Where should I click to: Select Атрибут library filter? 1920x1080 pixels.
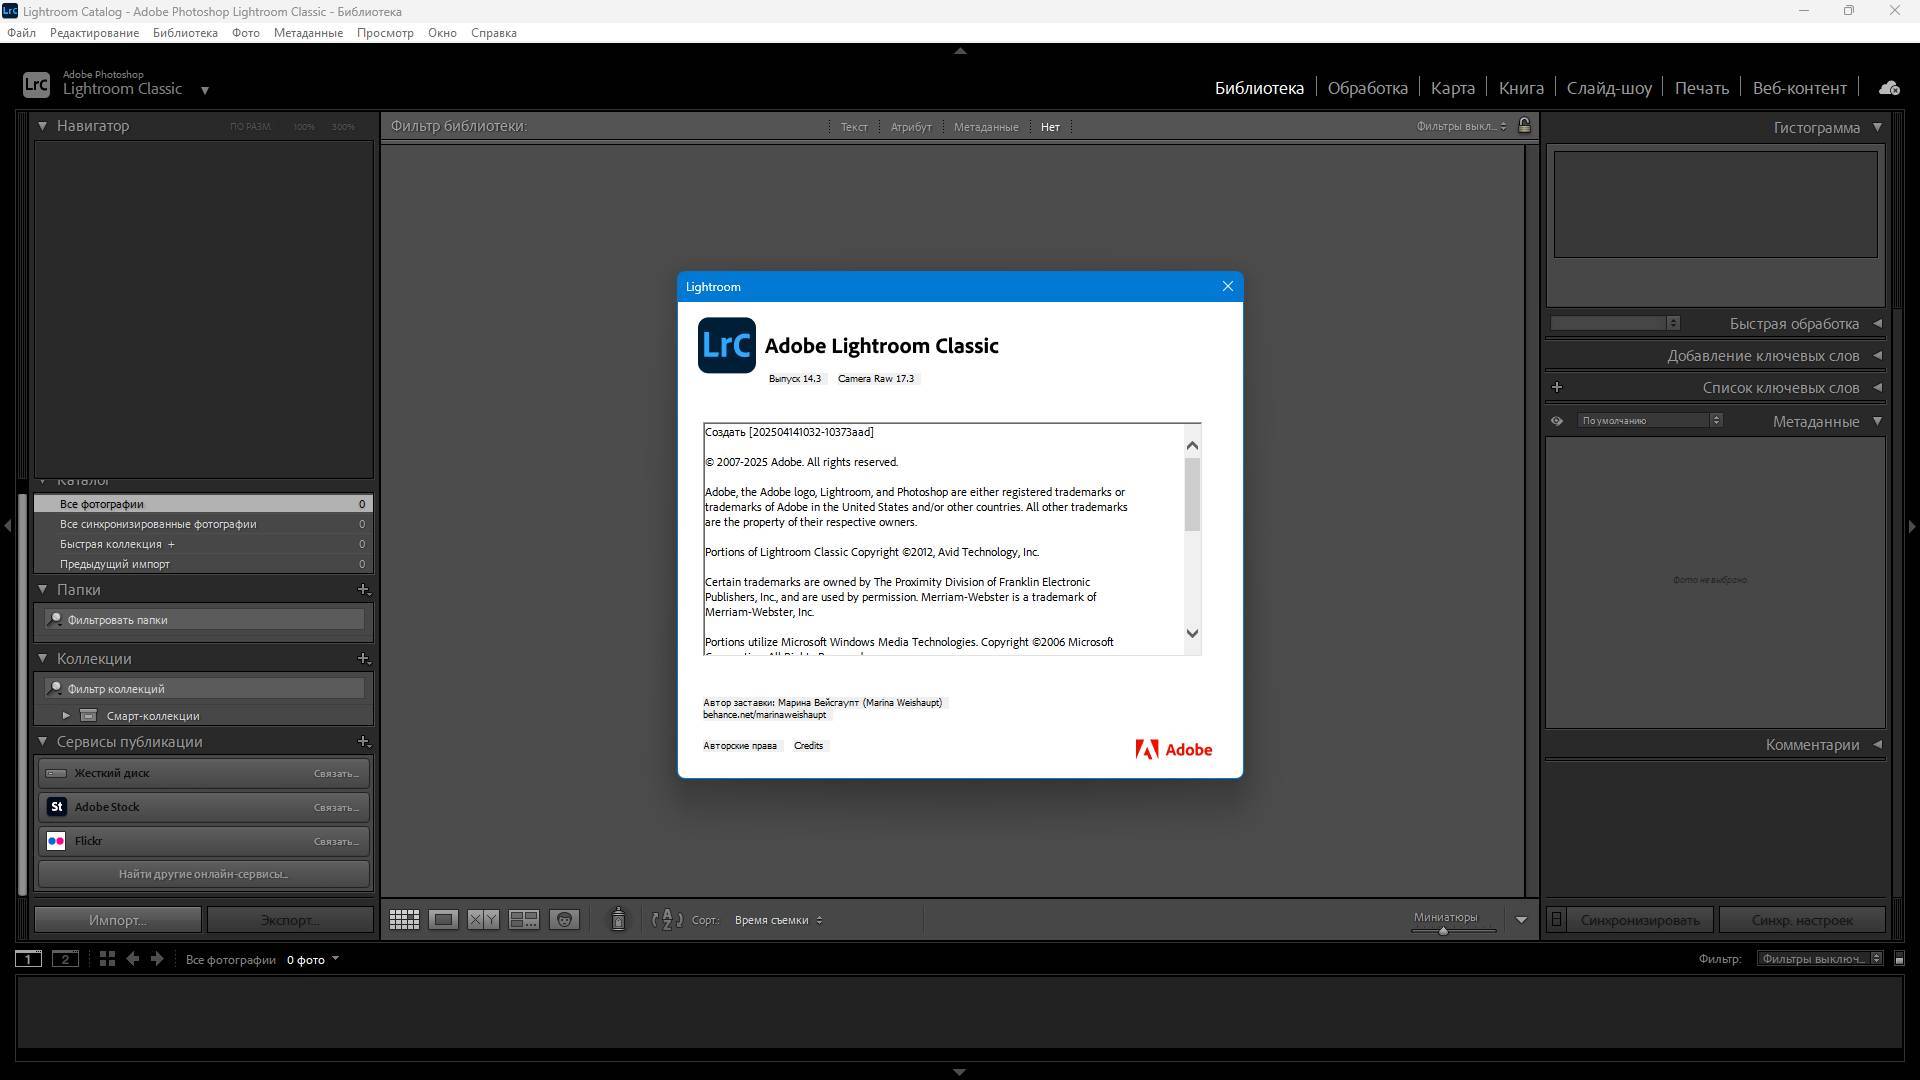(911, 127)
